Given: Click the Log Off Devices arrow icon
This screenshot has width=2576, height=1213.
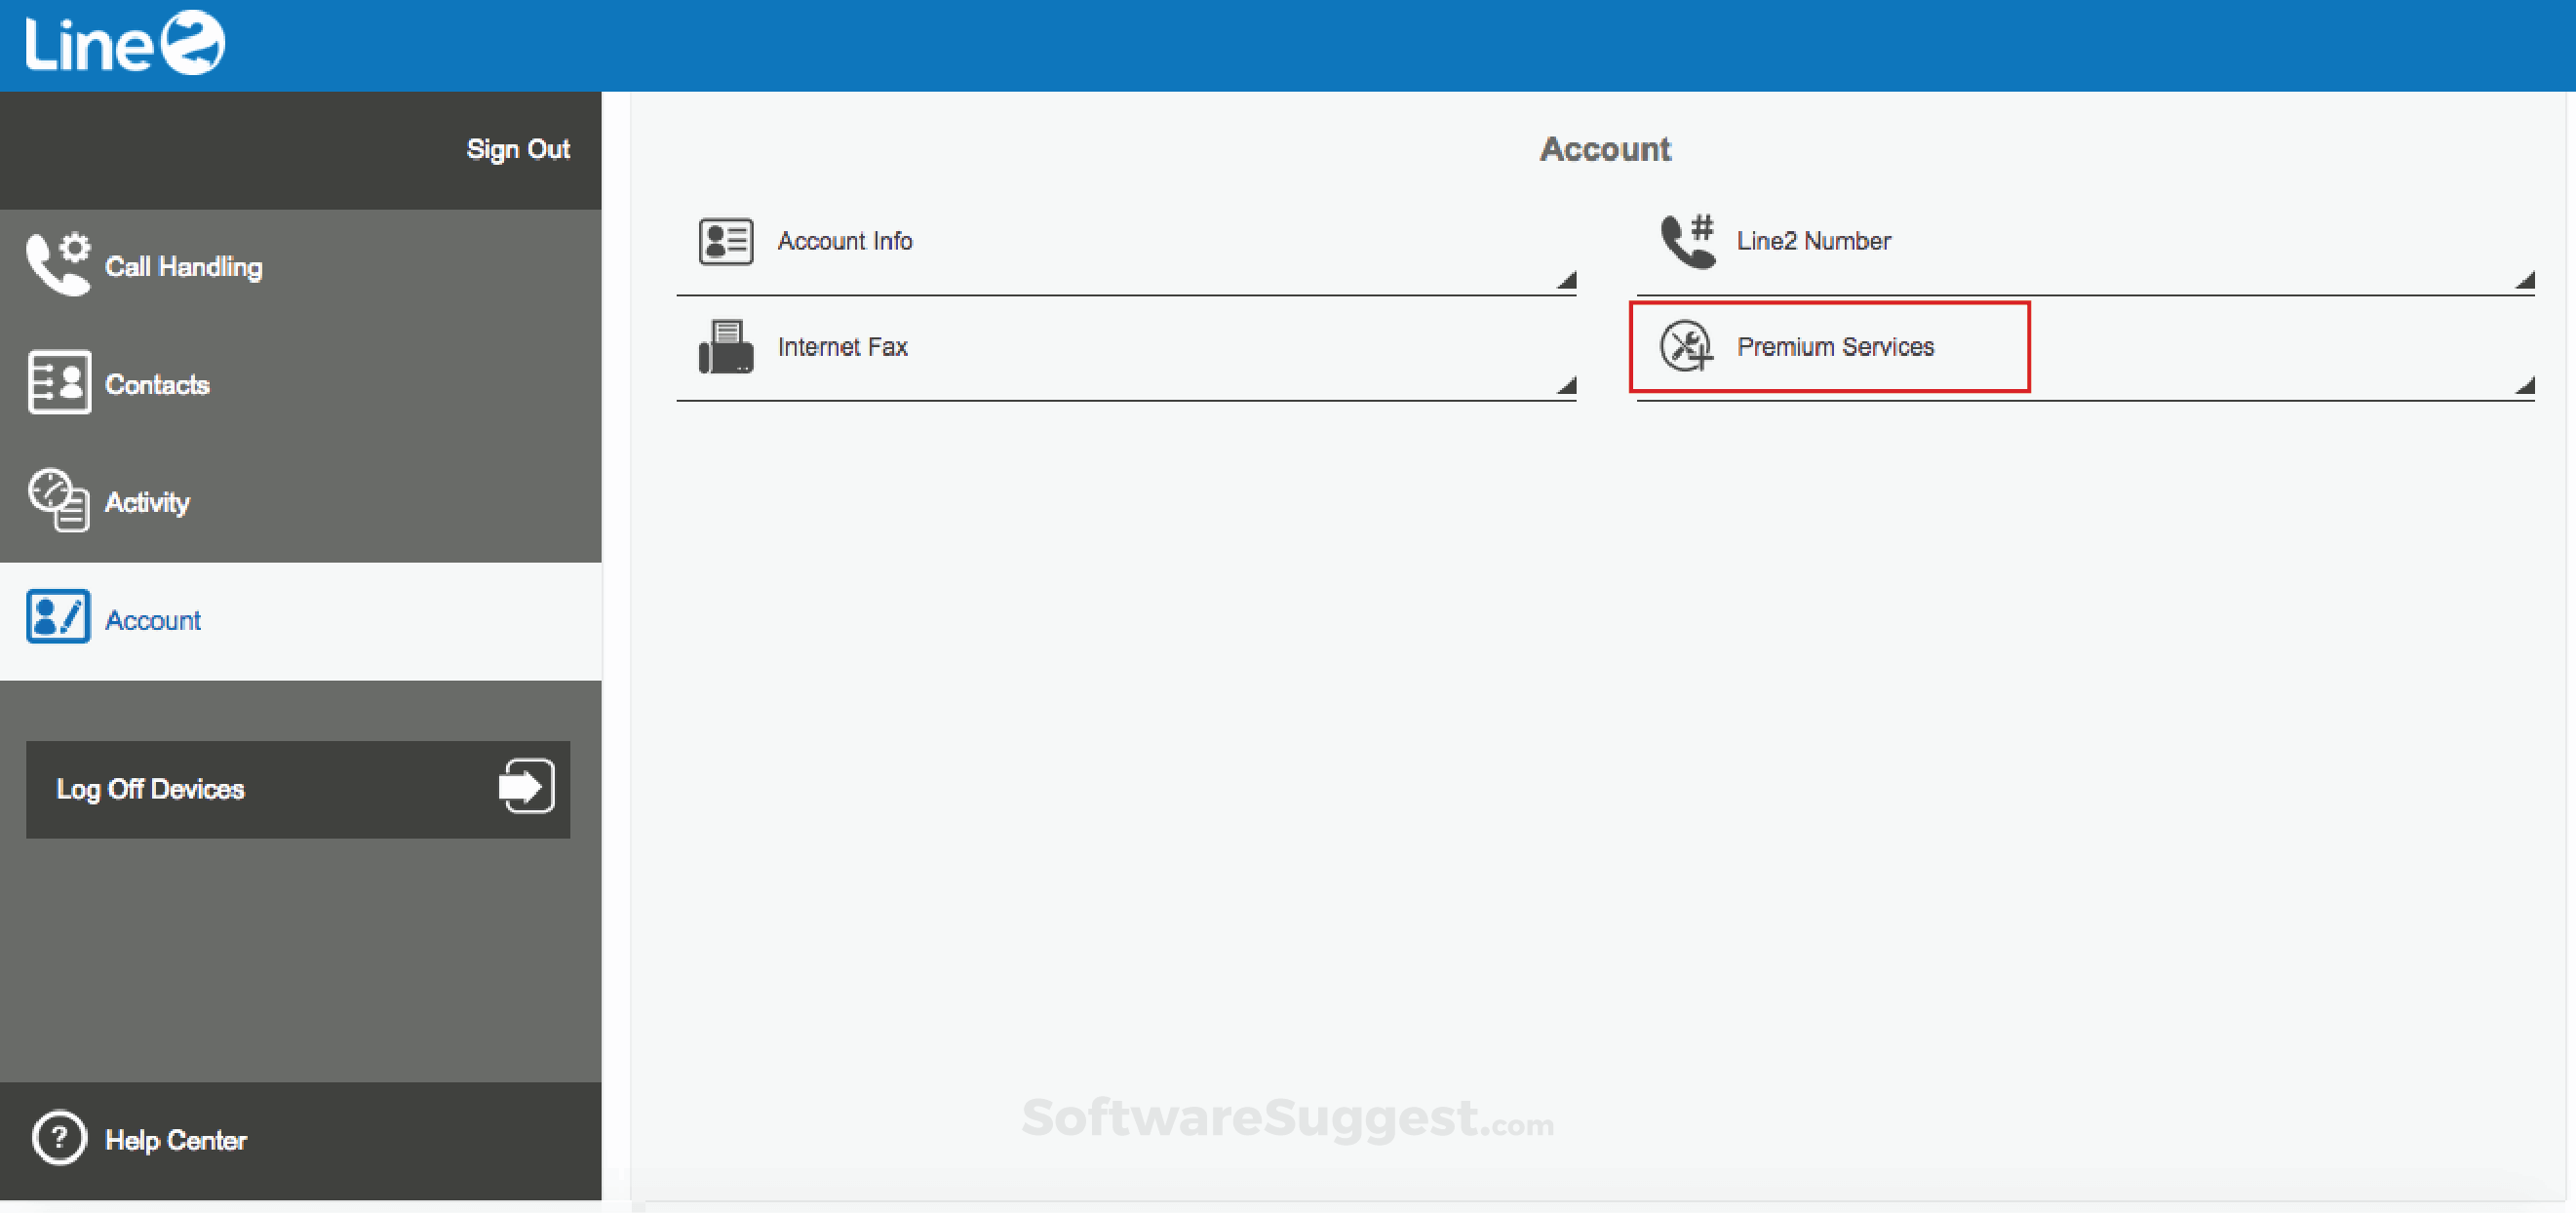Looking at the screenshot, I should (x=526, y=787).
